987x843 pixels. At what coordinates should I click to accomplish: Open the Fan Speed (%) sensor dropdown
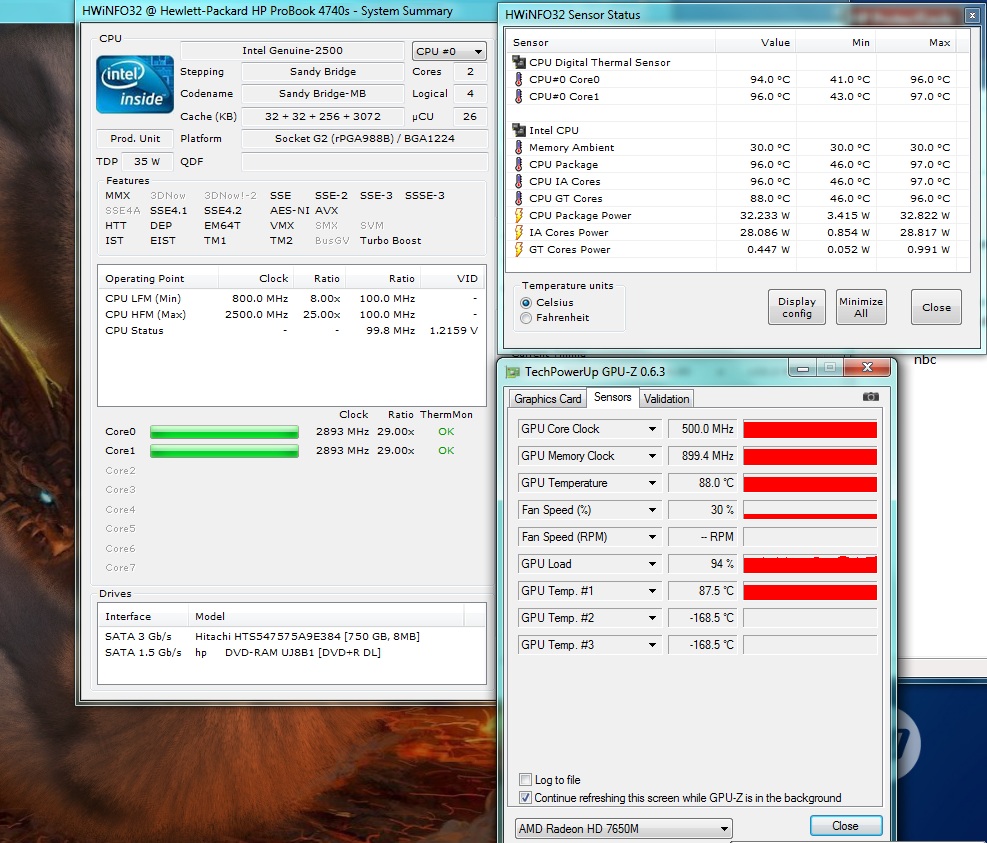click(x=652, y=510)
